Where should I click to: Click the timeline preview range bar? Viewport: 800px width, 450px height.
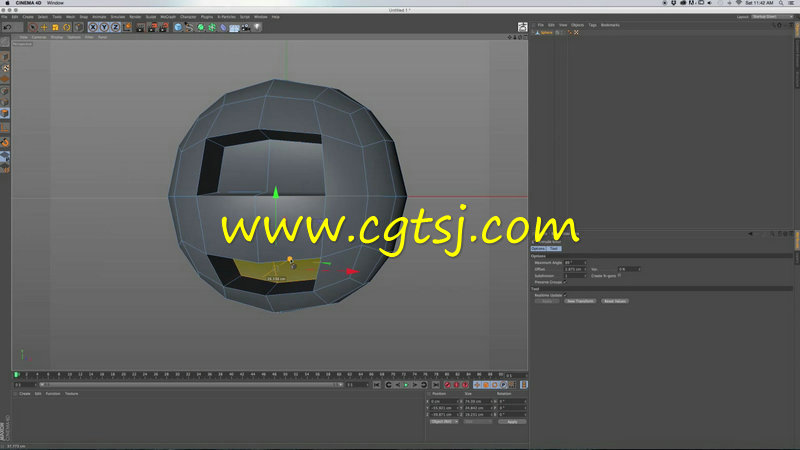tap(190, 385)
